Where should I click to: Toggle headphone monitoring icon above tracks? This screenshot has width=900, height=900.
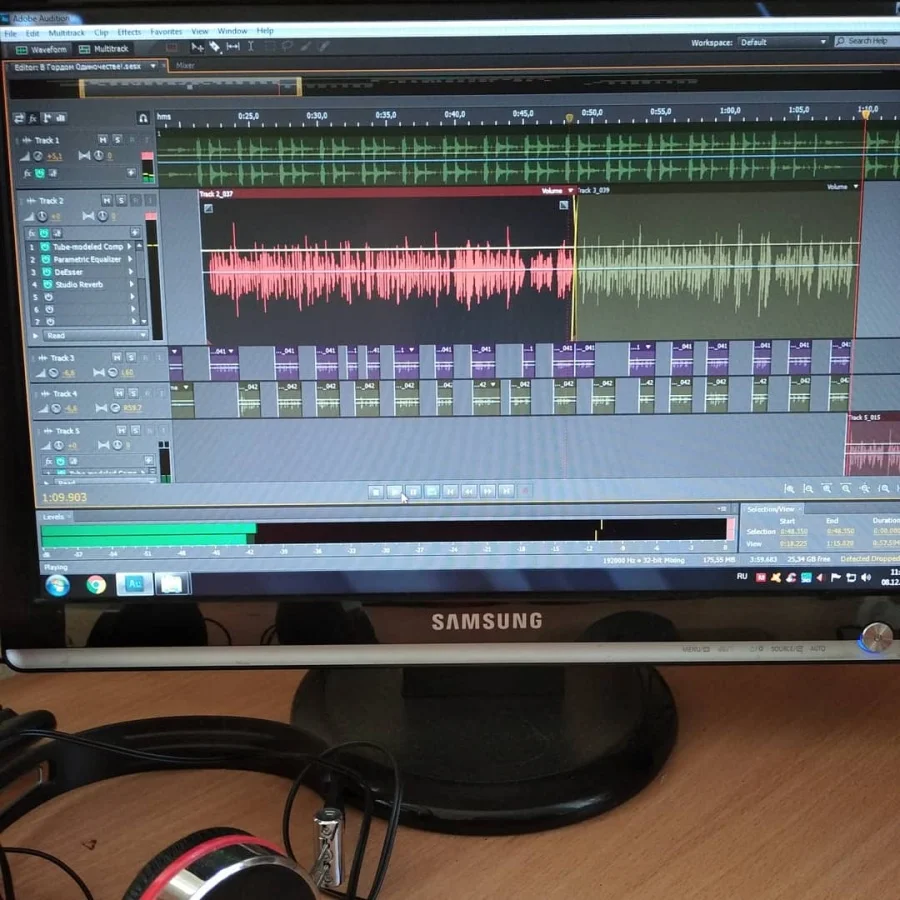(x=143, y=118)
